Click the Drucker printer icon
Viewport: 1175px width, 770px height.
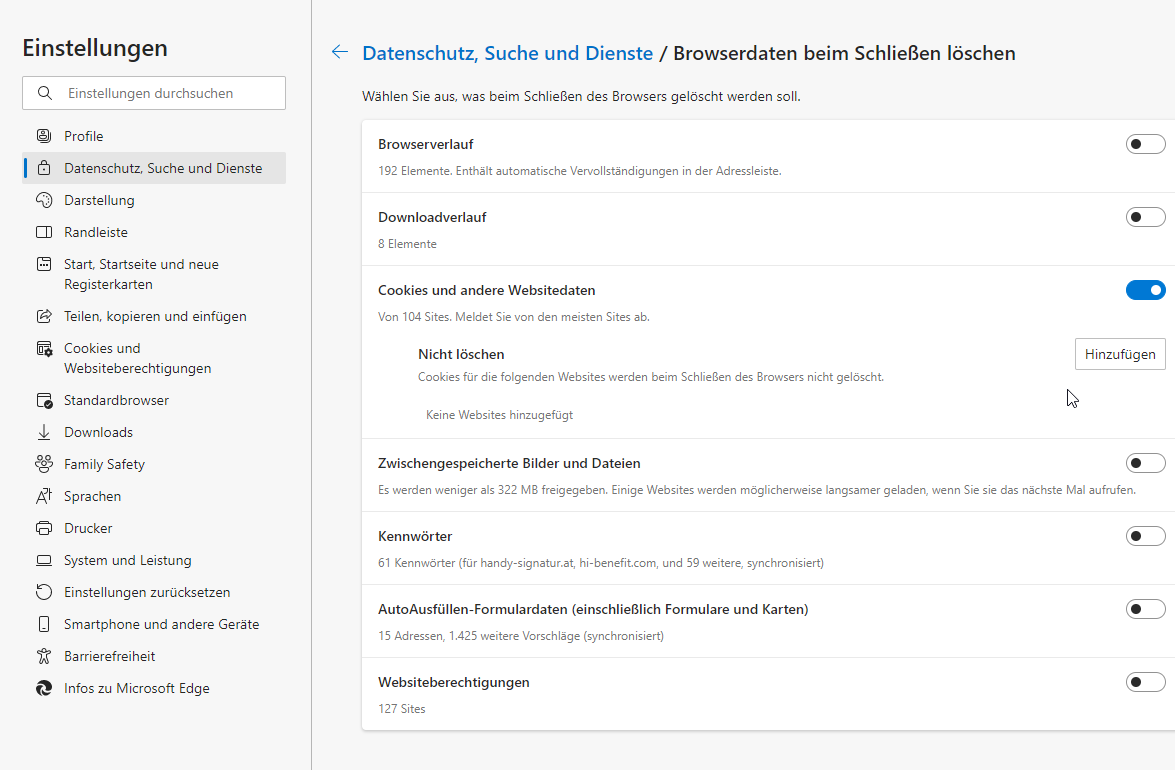pos(44,528)
